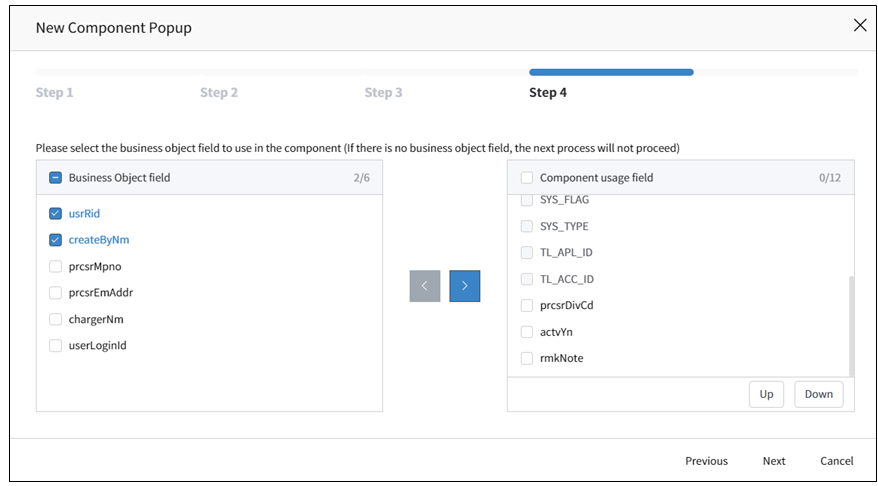
Task: Toggle the Business Object field select-all checkbox
Action: pos(55,178)
